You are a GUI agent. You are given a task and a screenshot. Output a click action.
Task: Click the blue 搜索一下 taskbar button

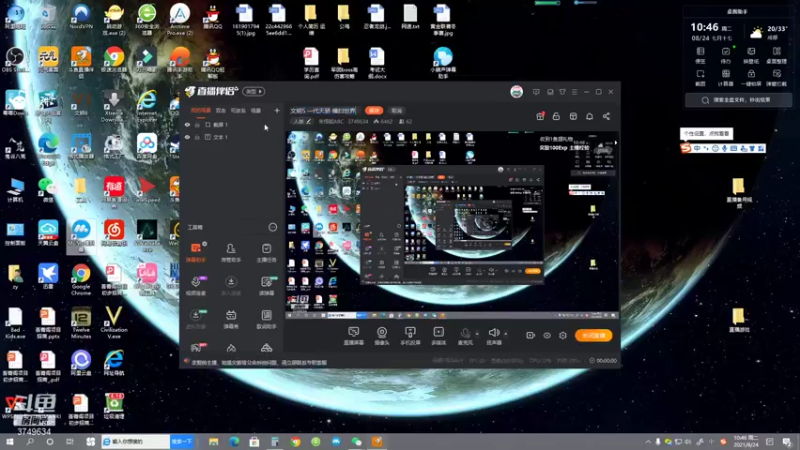coord(182,442)
